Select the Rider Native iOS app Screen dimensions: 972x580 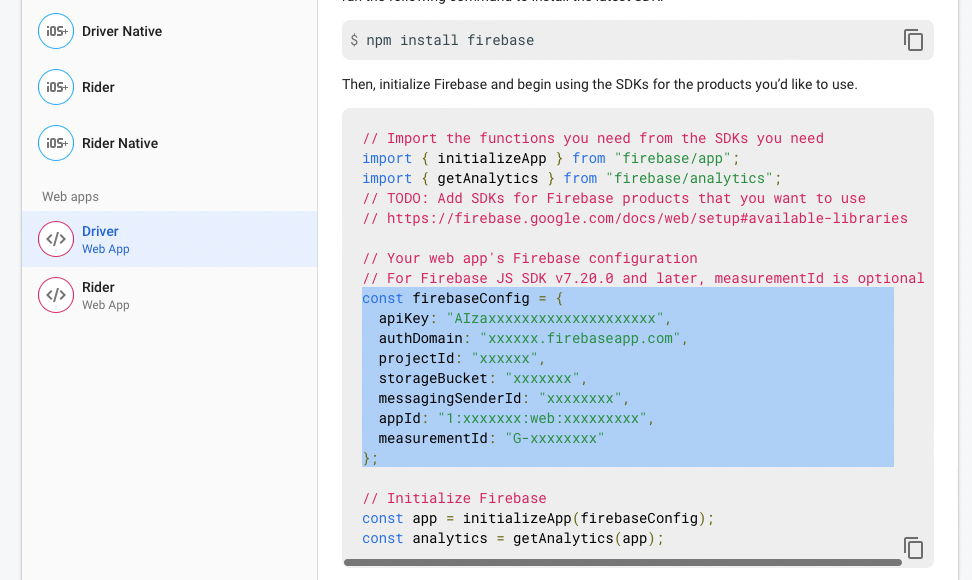(x=169, y=143)
